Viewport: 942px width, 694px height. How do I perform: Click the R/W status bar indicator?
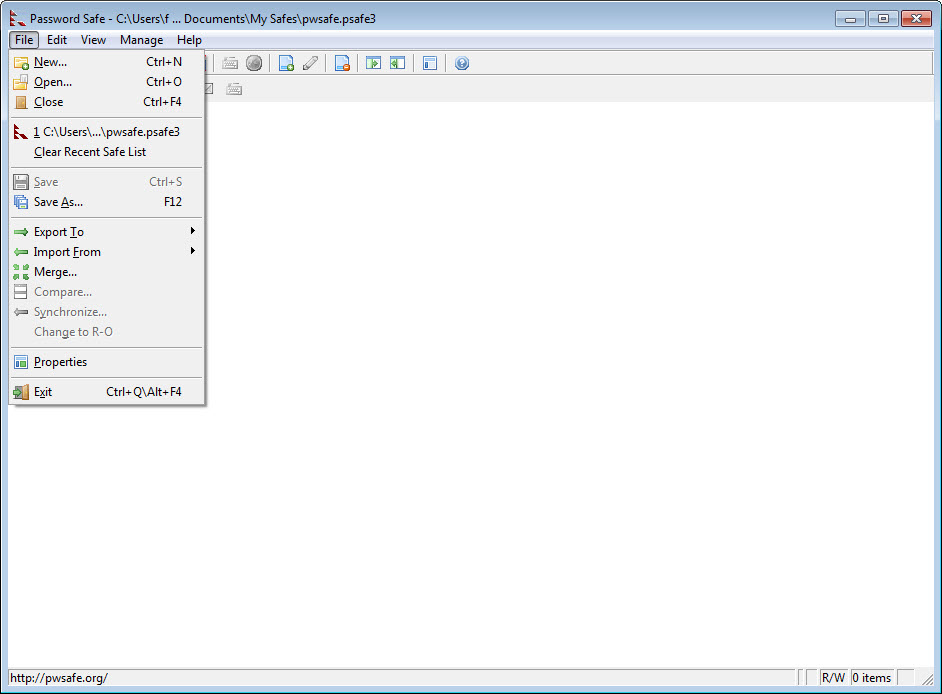coord(832,678)
